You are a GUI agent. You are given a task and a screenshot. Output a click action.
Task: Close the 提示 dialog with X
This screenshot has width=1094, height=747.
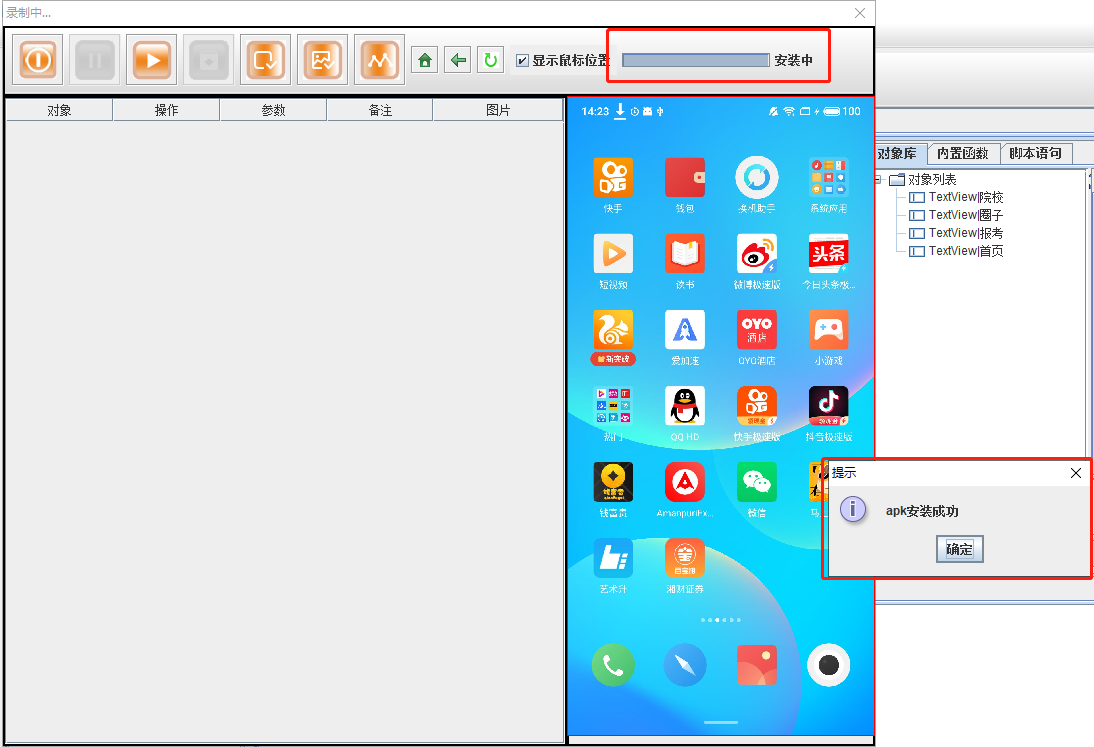pos(1076,473)
